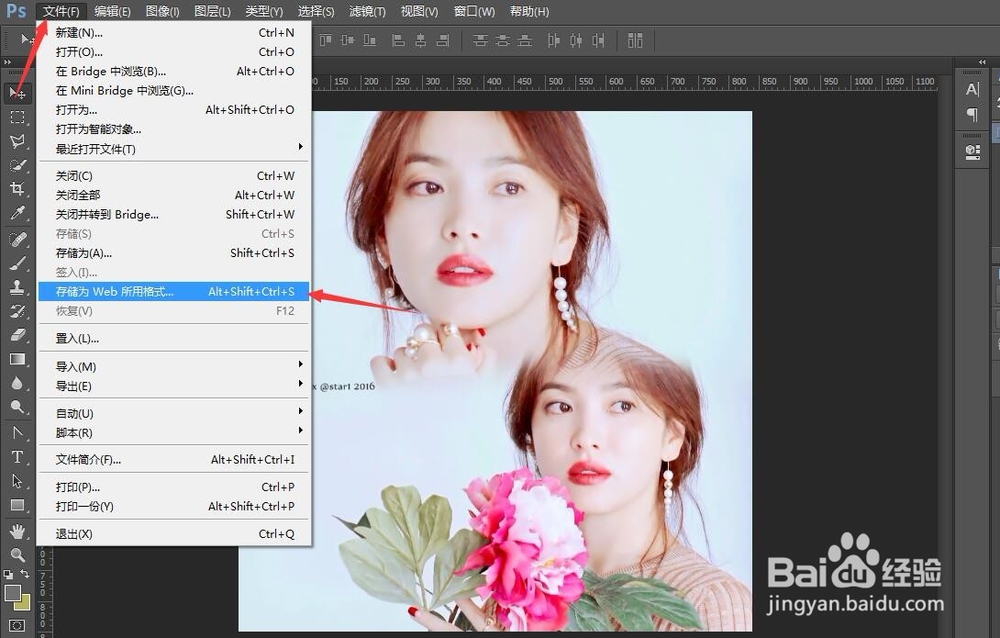
Task: Choose 存储为(A) menu item
Action: click(x=174, y=253)
